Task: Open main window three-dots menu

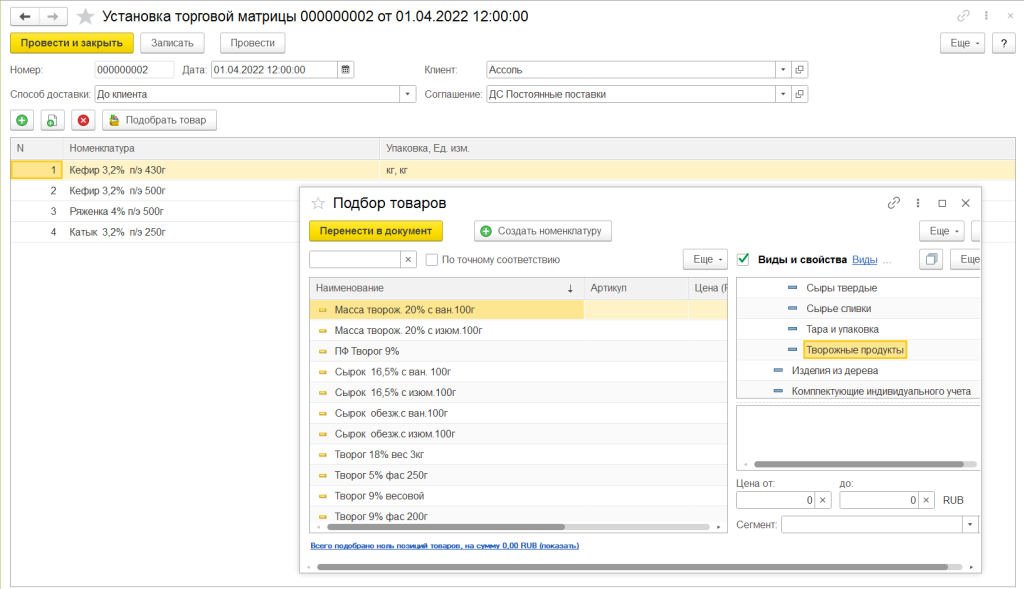Action: tap(986, 16)
